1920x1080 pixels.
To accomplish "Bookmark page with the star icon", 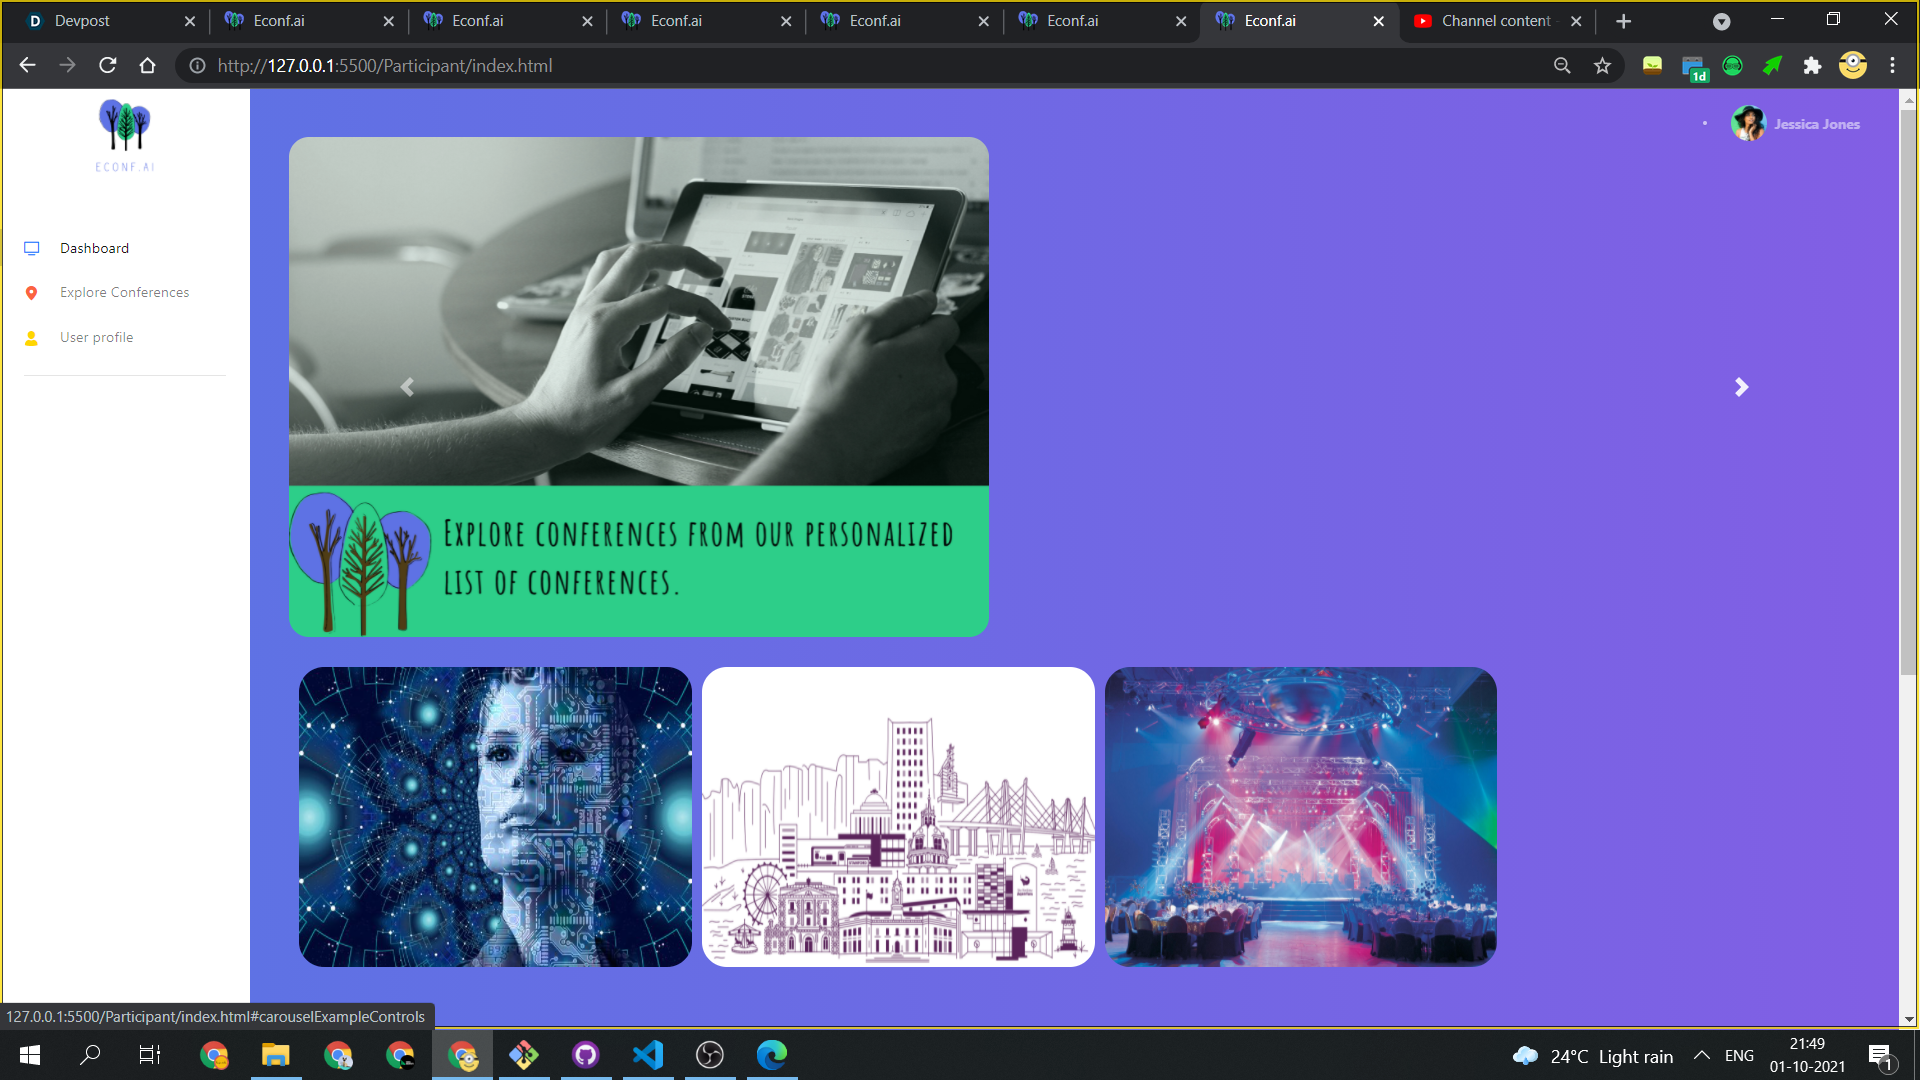I will 1603,66.
